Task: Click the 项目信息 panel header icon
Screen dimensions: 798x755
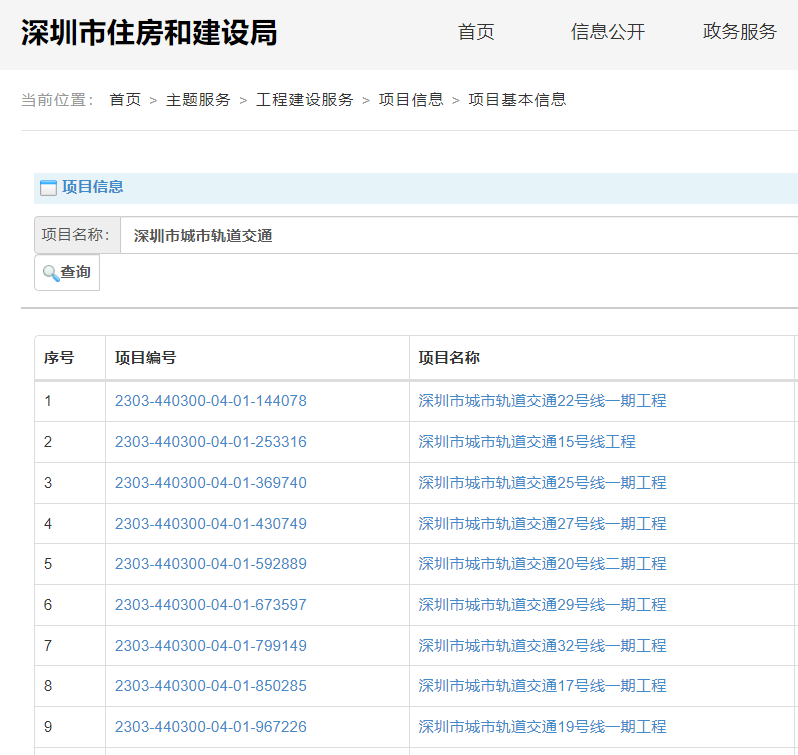Action: point(48,187)
